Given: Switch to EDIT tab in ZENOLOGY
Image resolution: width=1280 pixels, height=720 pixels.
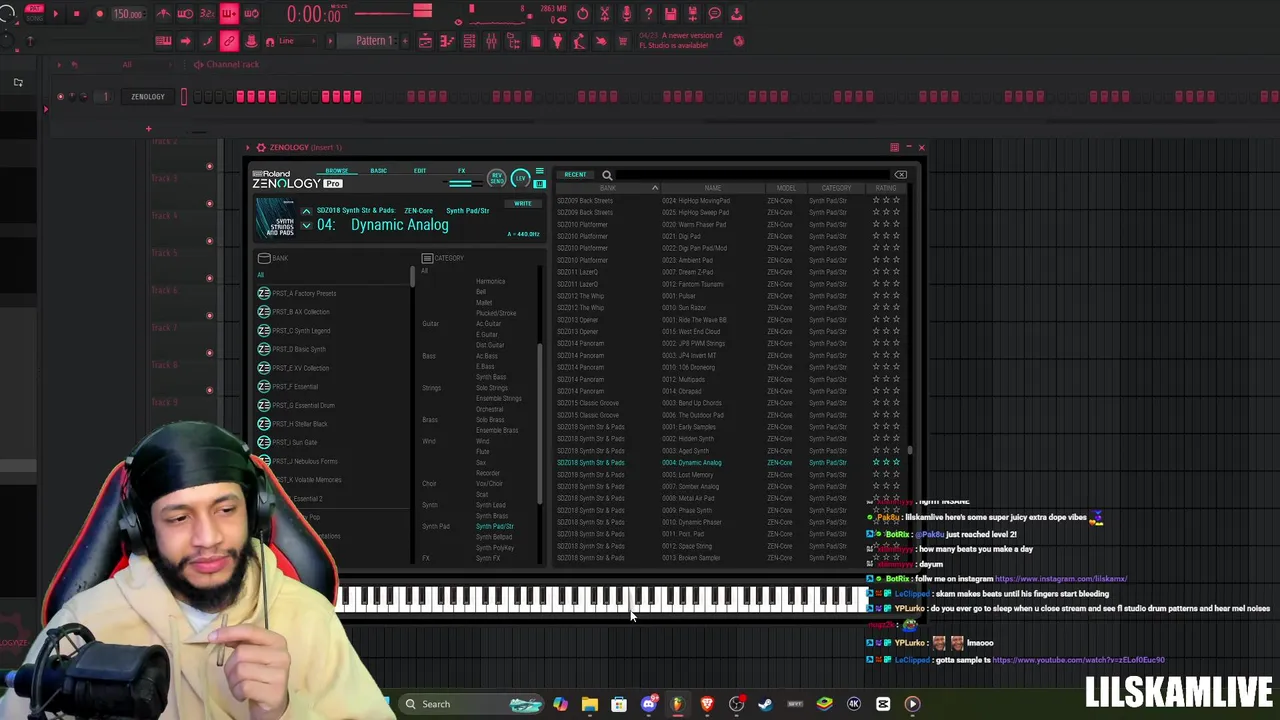Looking at the screenshot, I should [x=420, y=171].
